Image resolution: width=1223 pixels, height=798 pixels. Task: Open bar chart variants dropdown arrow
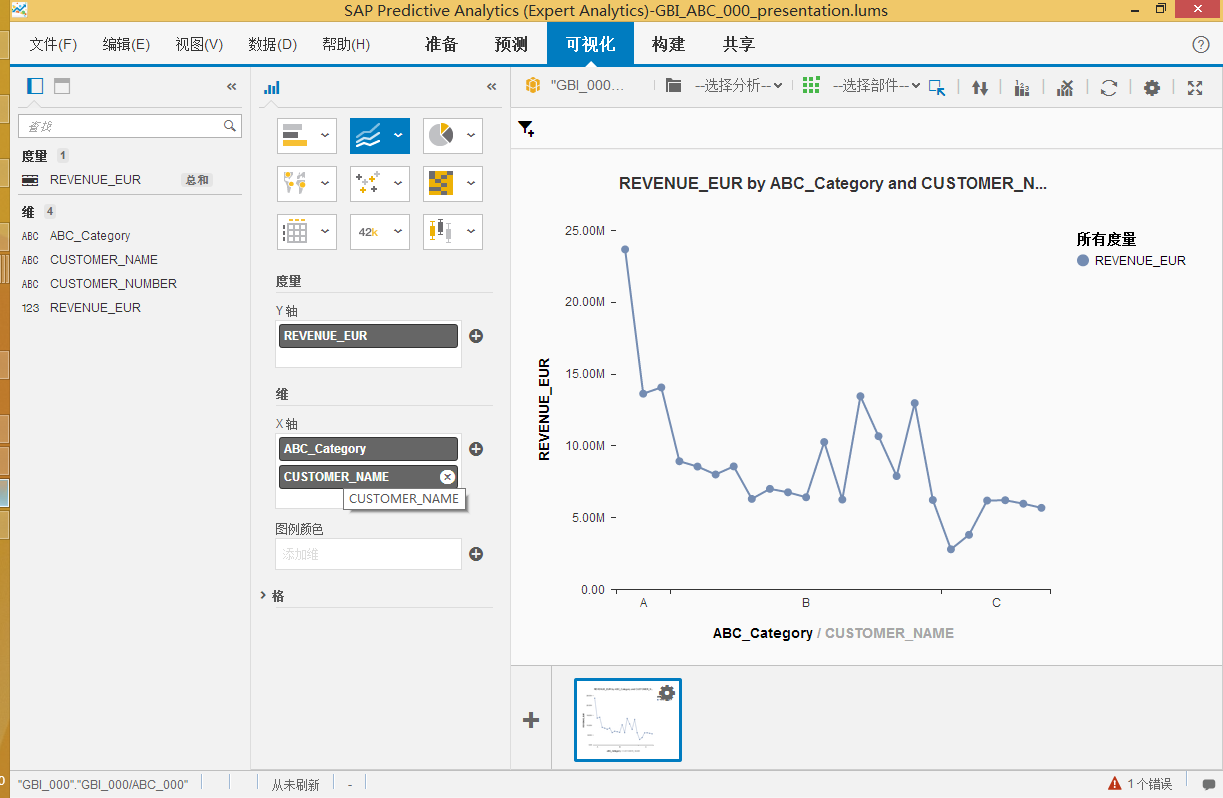click(x=325, y=135)
